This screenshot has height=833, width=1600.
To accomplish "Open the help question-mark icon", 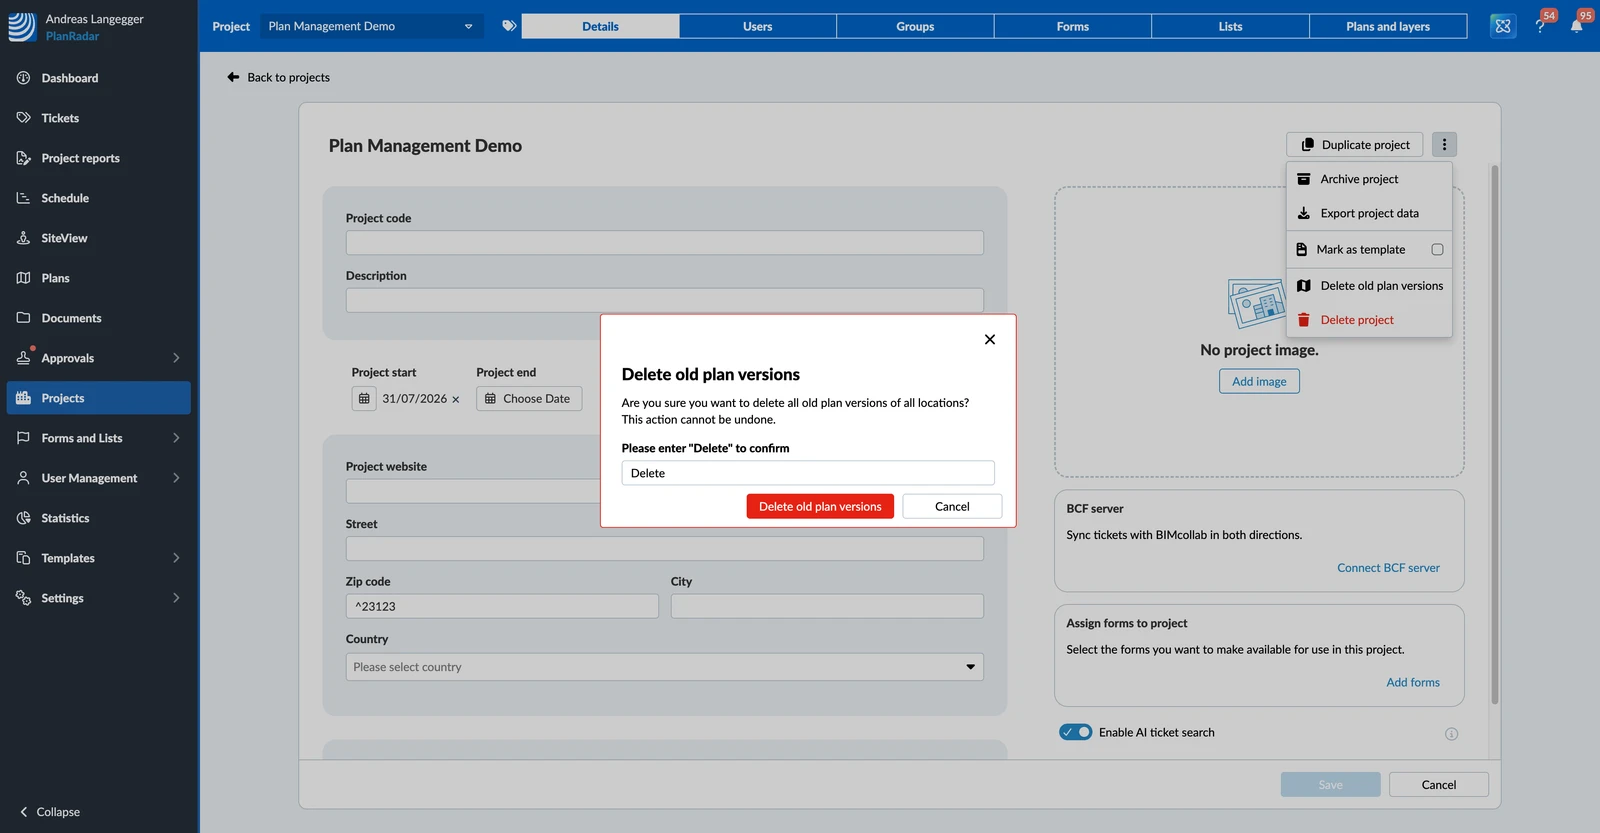I will 1540,26.
